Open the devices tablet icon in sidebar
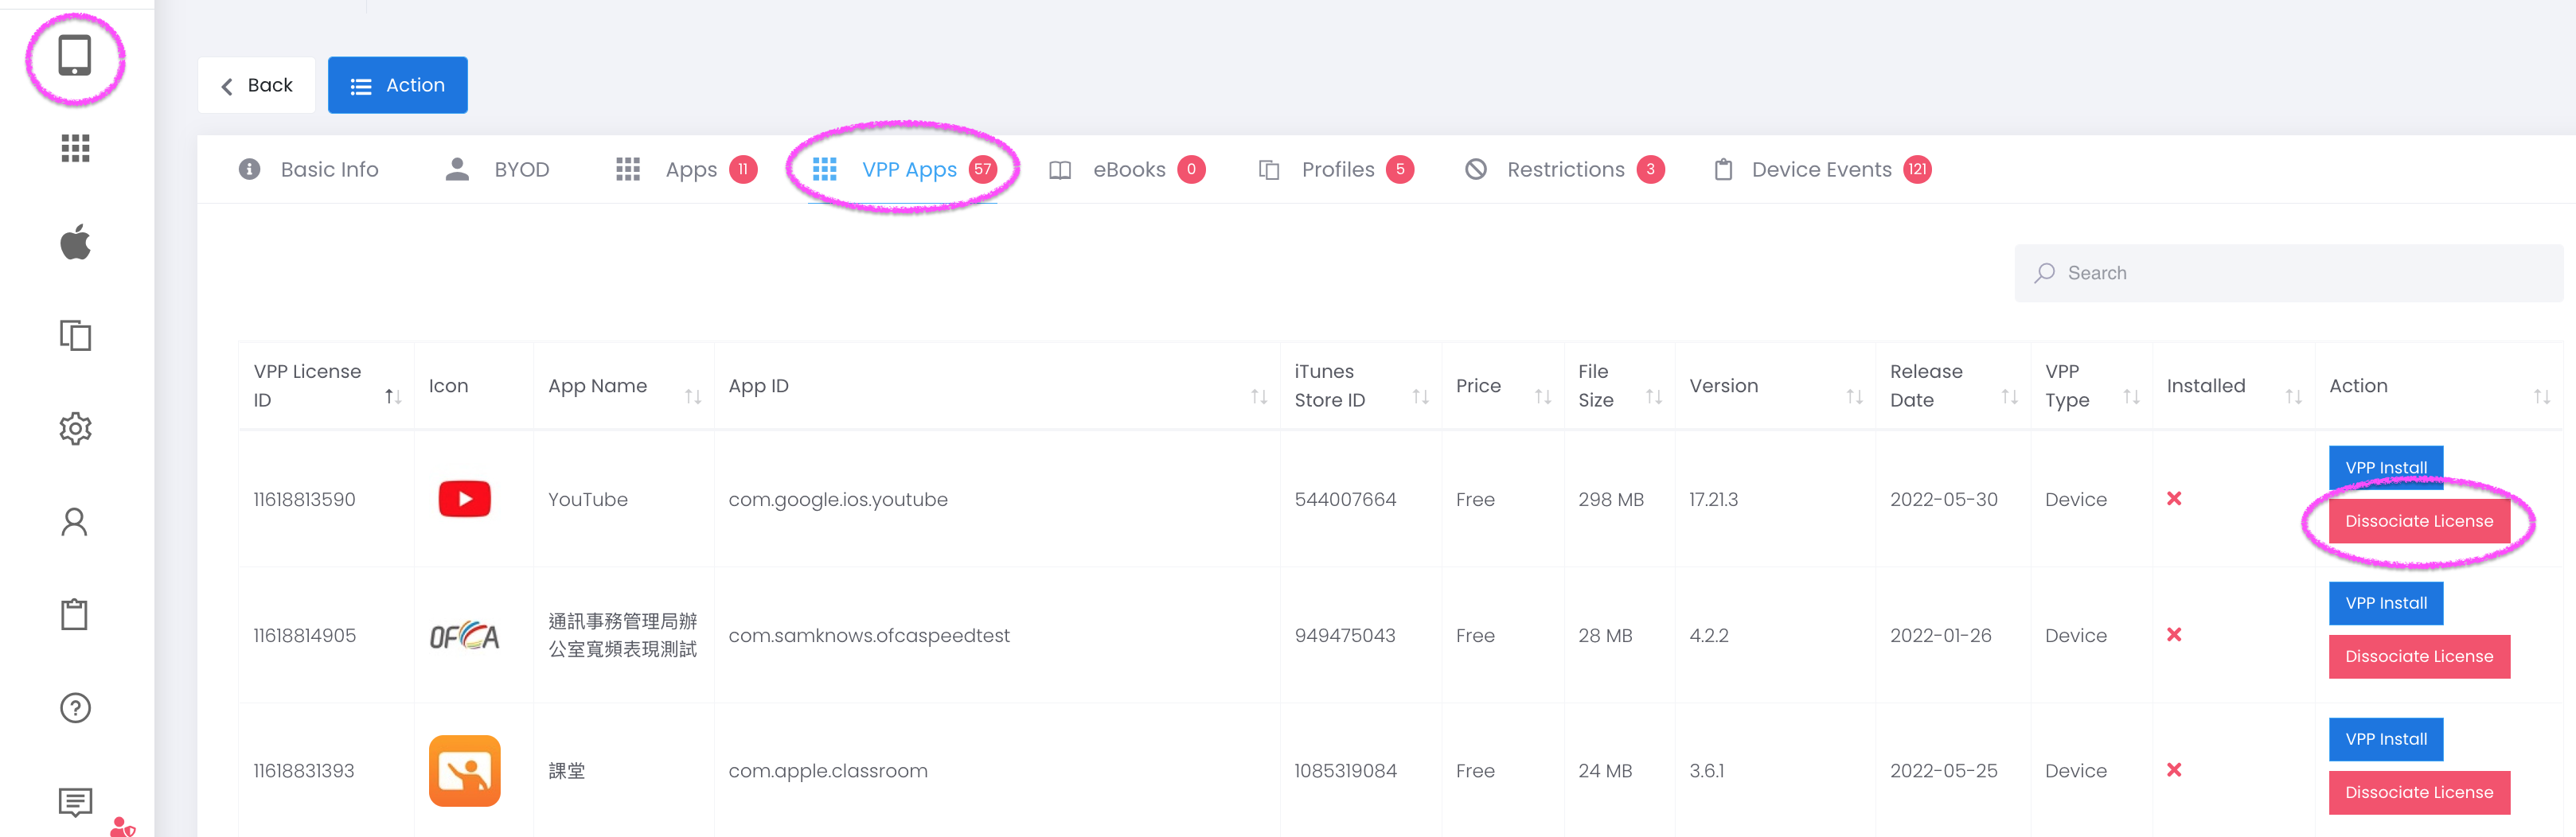 75,57
